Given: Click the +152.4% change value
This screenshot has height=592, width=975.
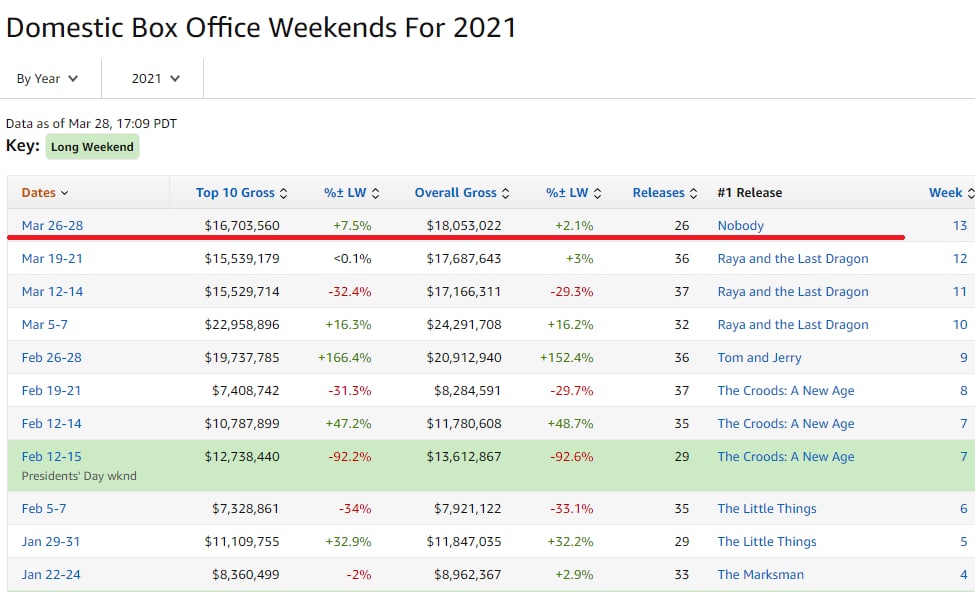Looking at the screenshot, I should [x=566, y=358].
